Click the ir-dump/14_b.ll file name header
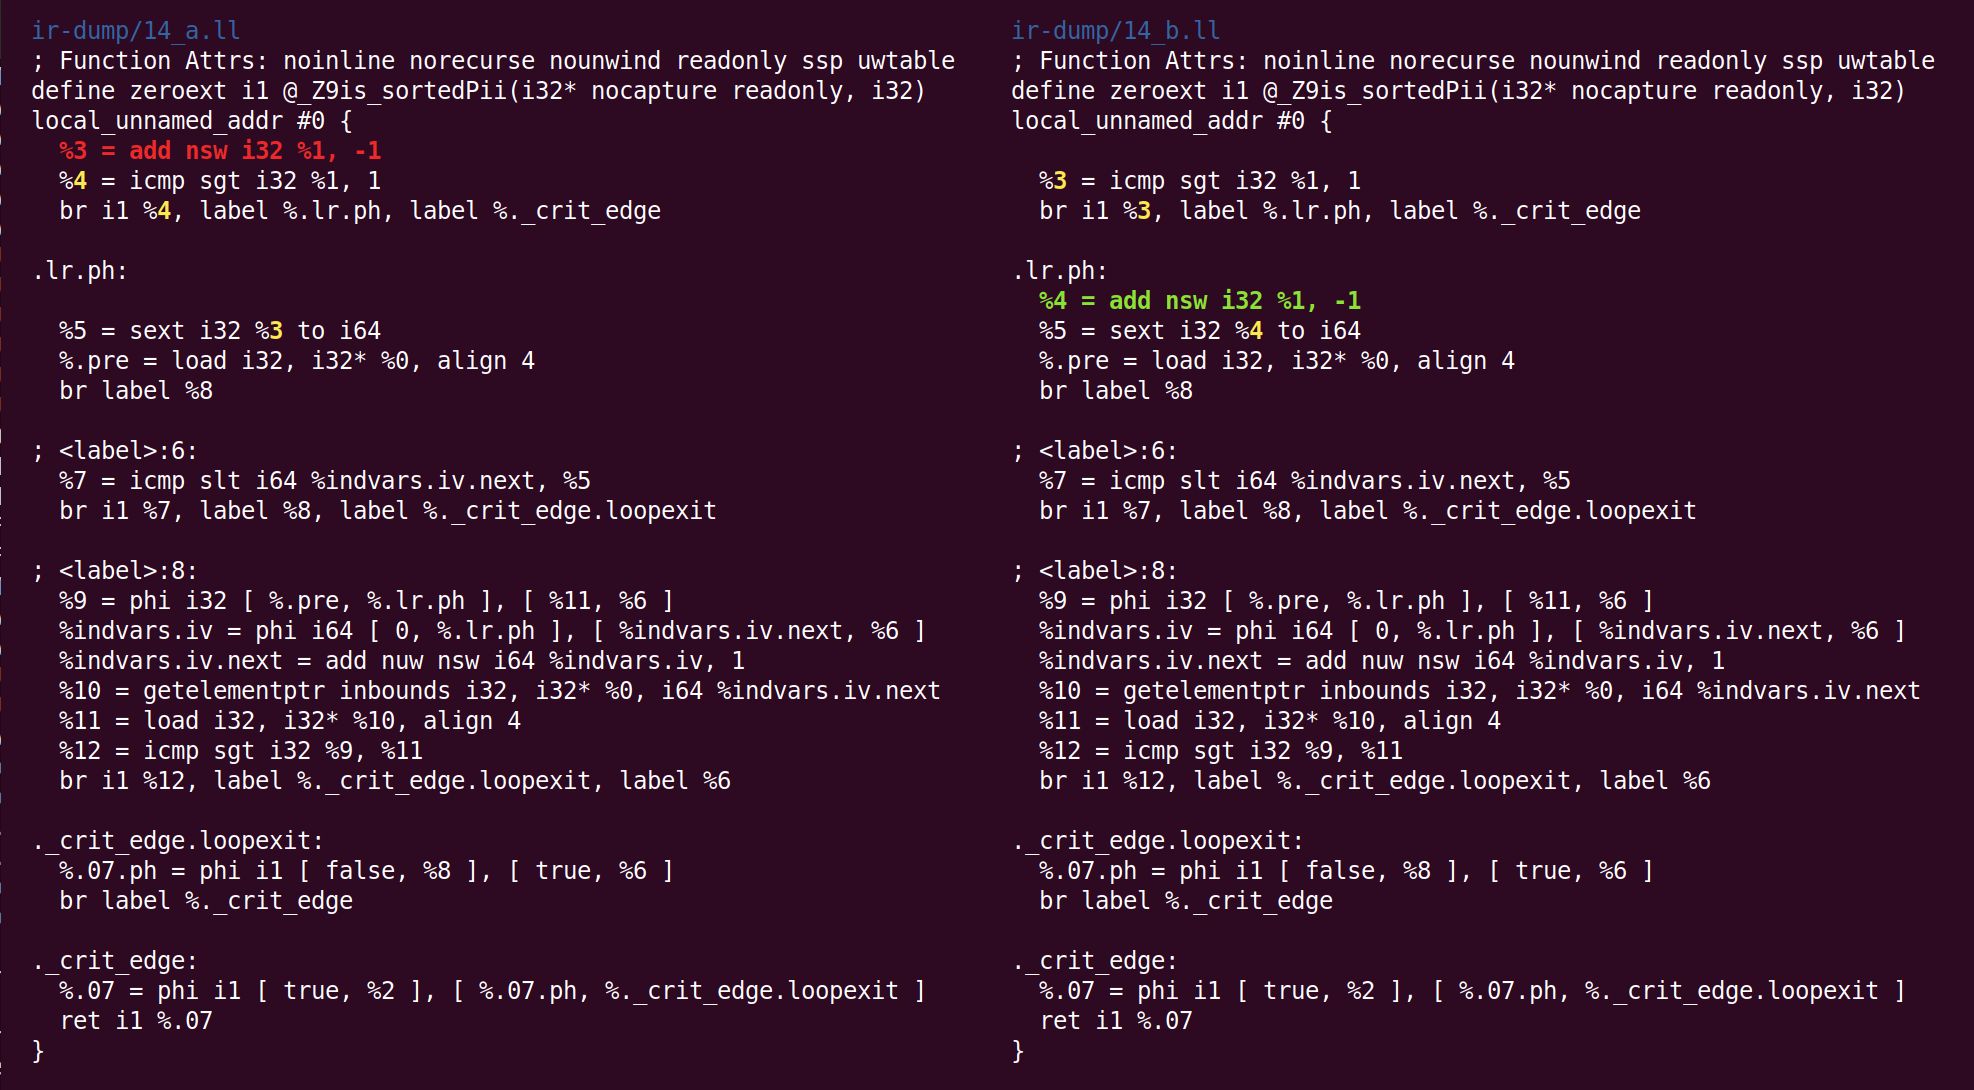 1115,31
